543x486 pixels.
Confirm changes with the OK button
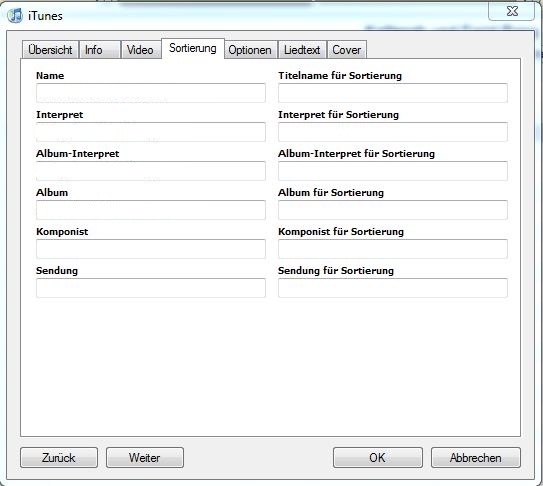coord(378,458)
